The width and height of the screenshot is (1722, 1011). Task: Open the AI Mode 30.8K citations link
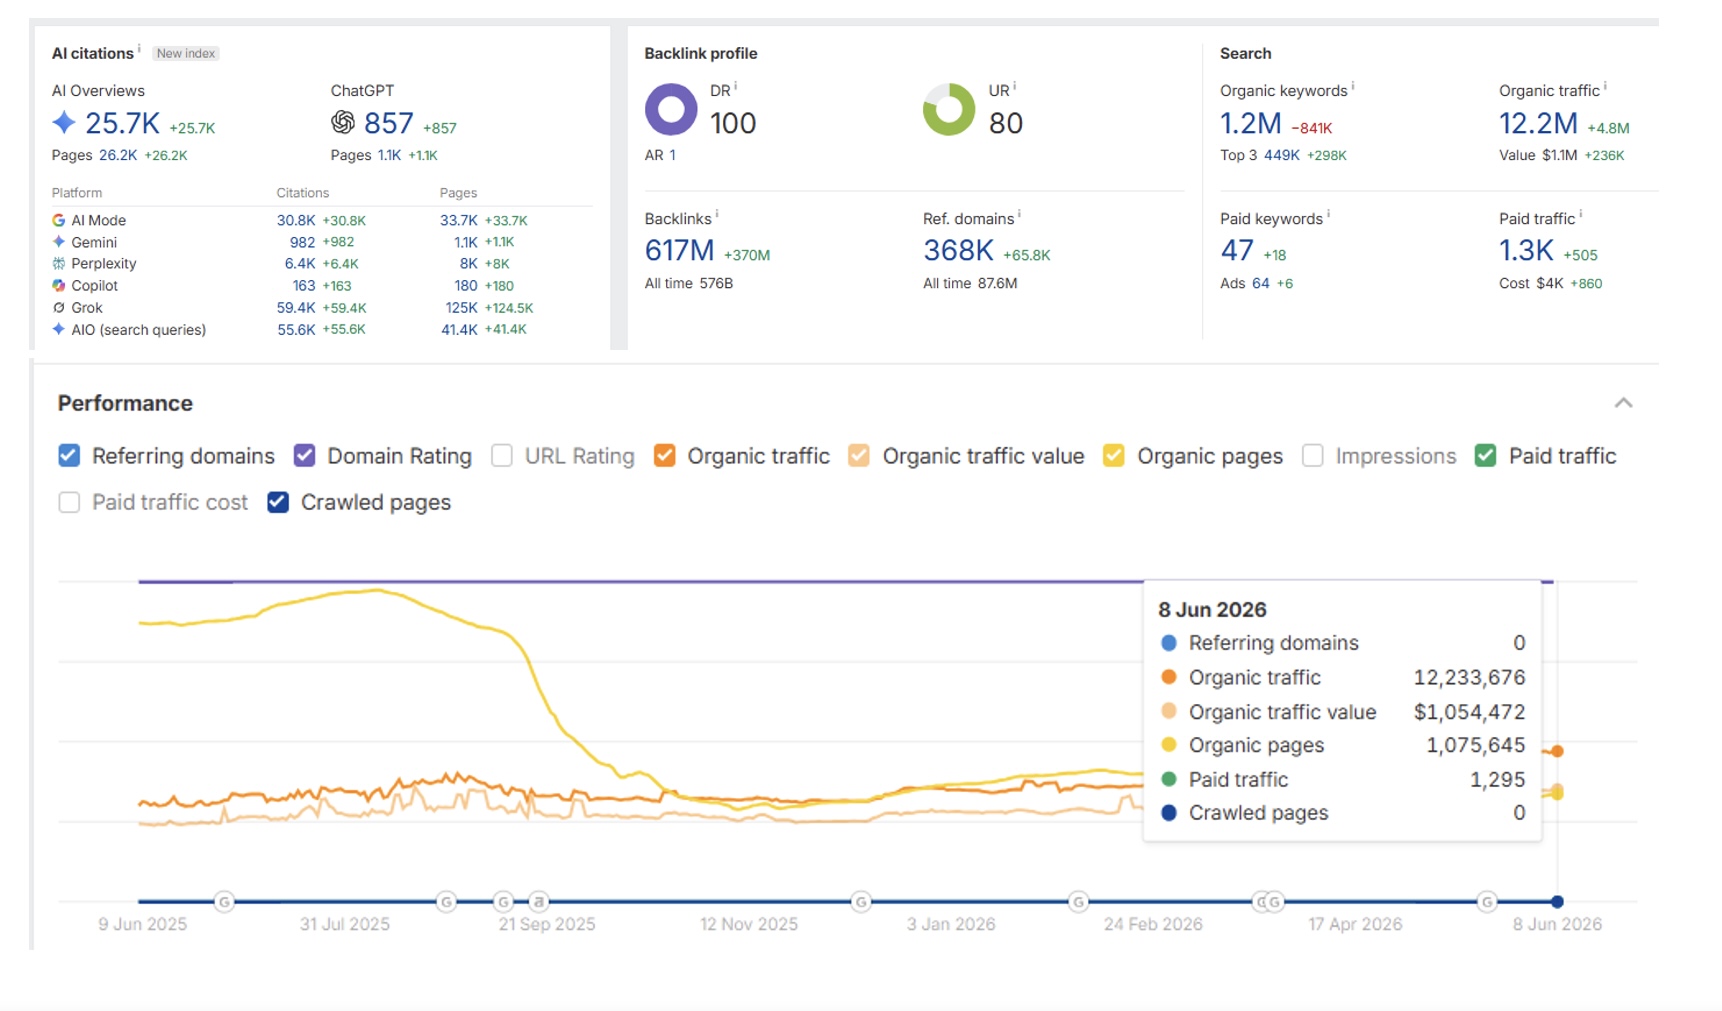296,220
